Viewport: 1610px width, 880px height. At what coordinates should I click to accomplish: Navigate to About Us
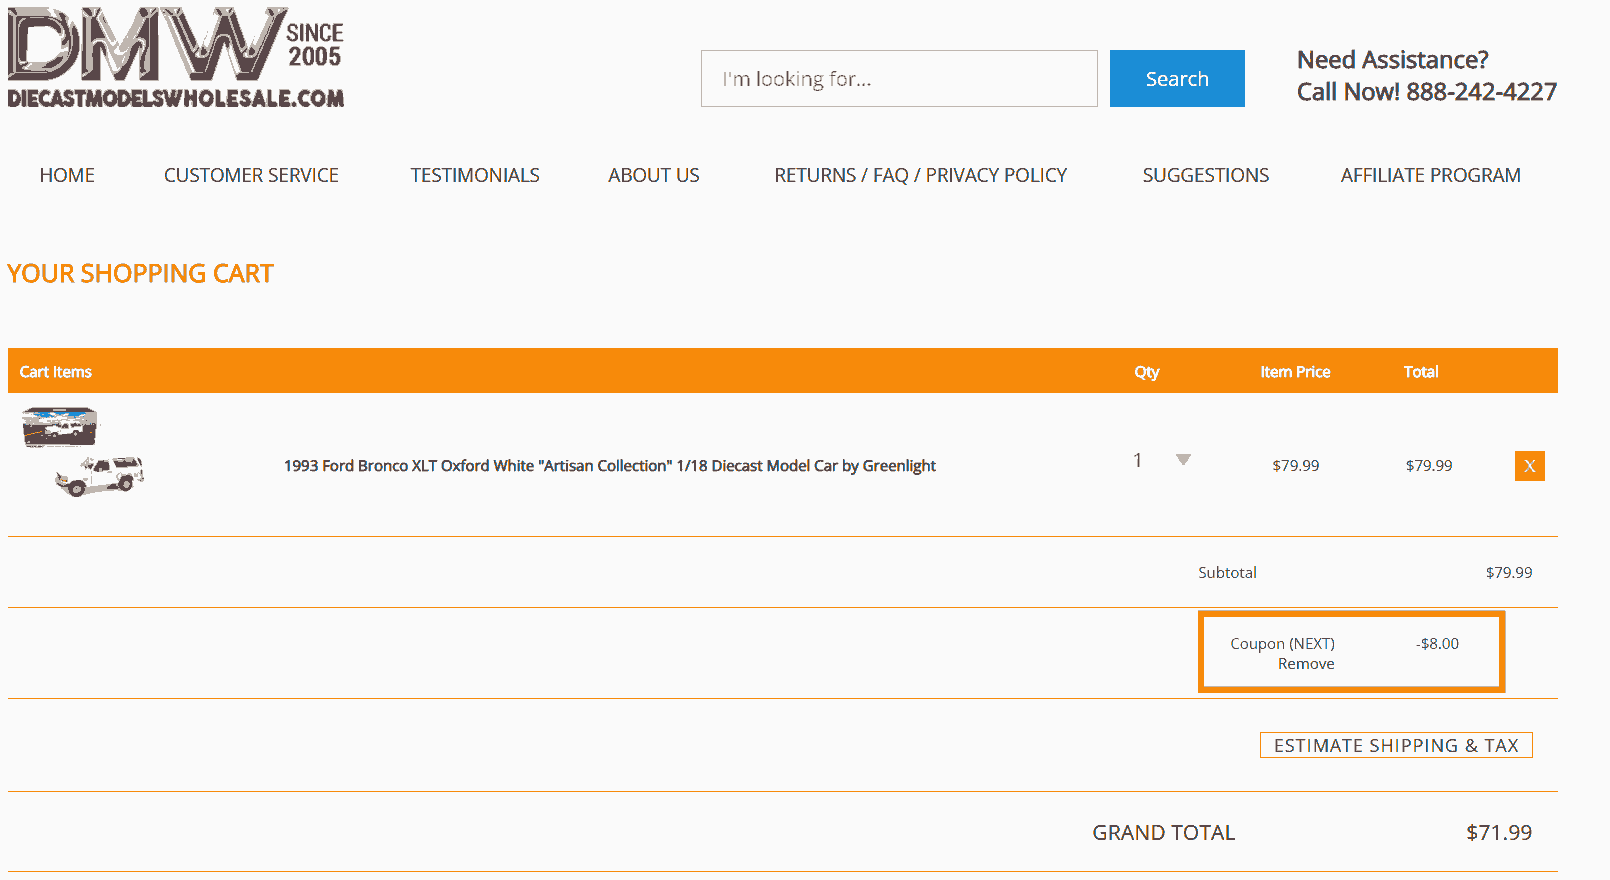tap(653, 175)
